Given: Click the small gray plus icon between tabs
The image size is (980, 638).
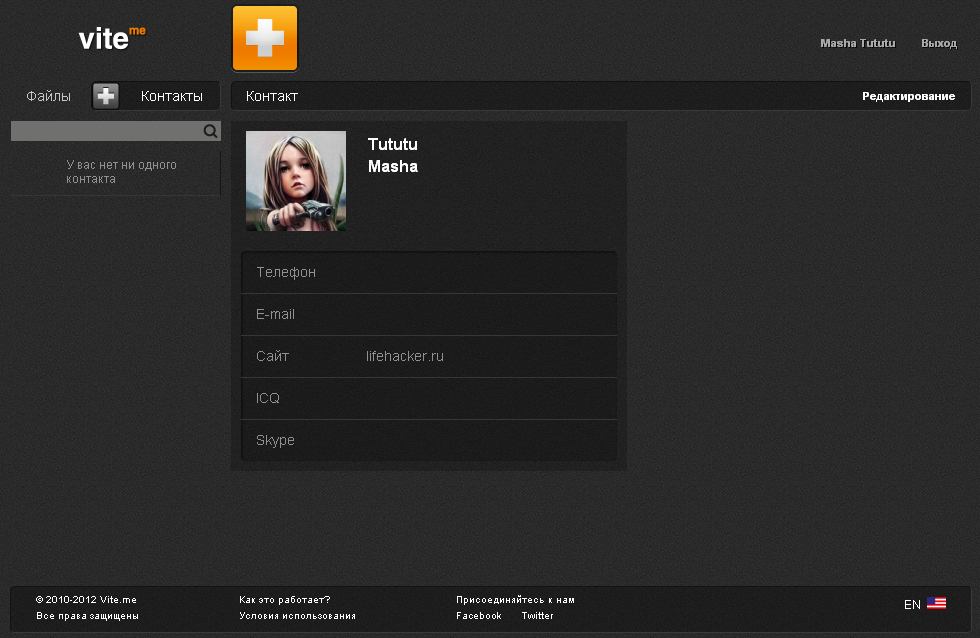Looking at the screenshot, I should [x=106, y=96].
